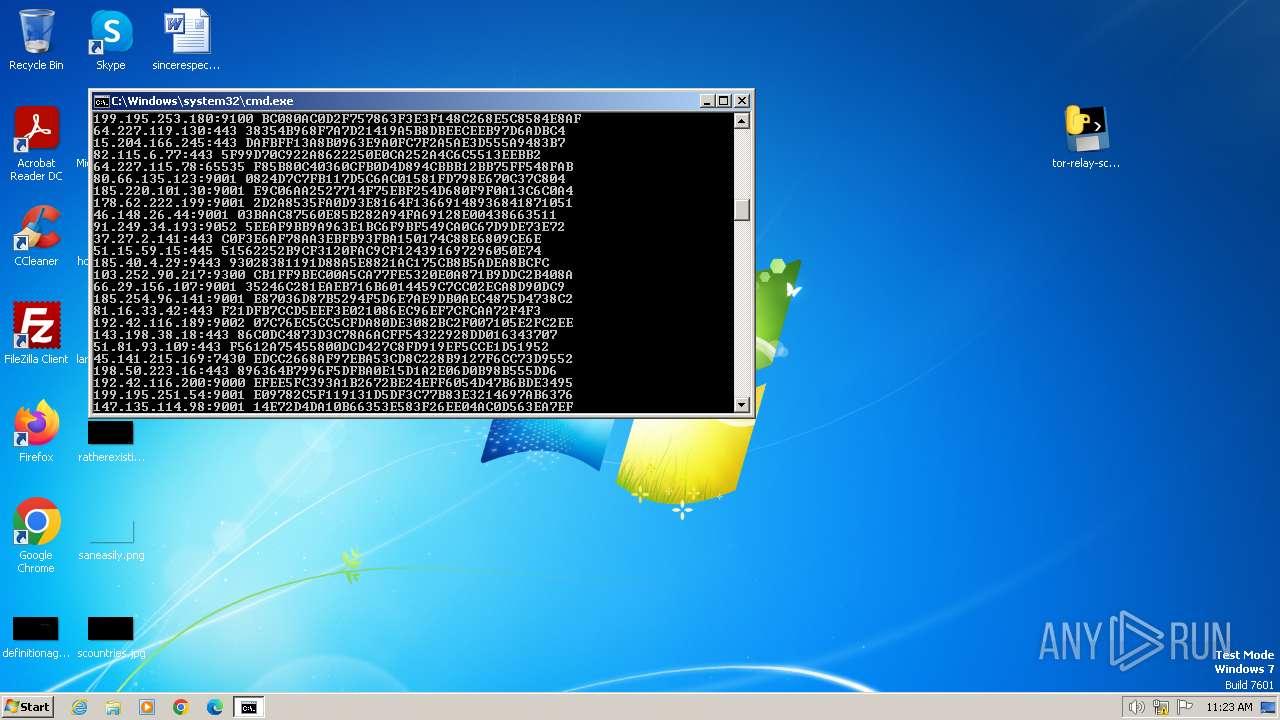Click the line starting 178.62.222.199:9001
The width and height of the screenshot is (1280, 720).
[333, 203]
